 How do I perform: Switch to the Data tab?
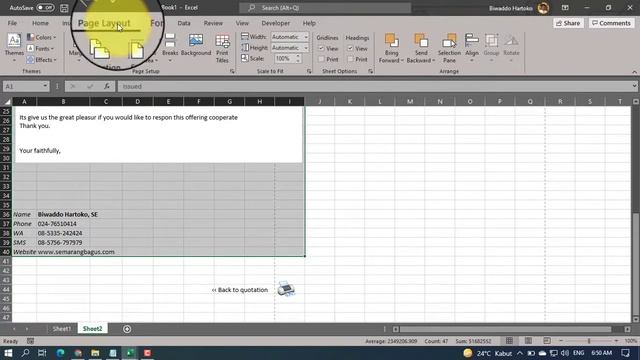(184, 23)
